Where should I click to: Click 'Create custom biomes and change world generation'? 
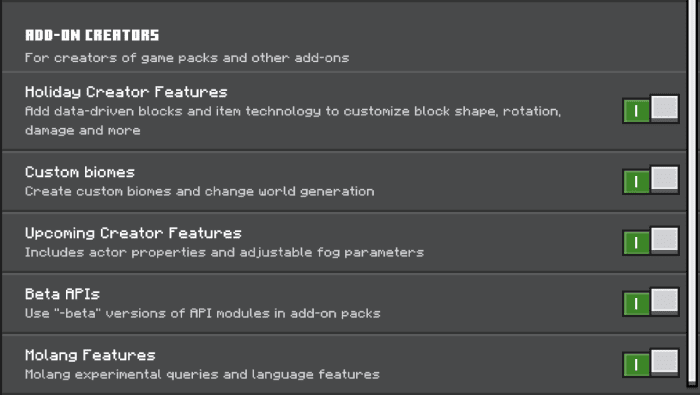[200, 191]
